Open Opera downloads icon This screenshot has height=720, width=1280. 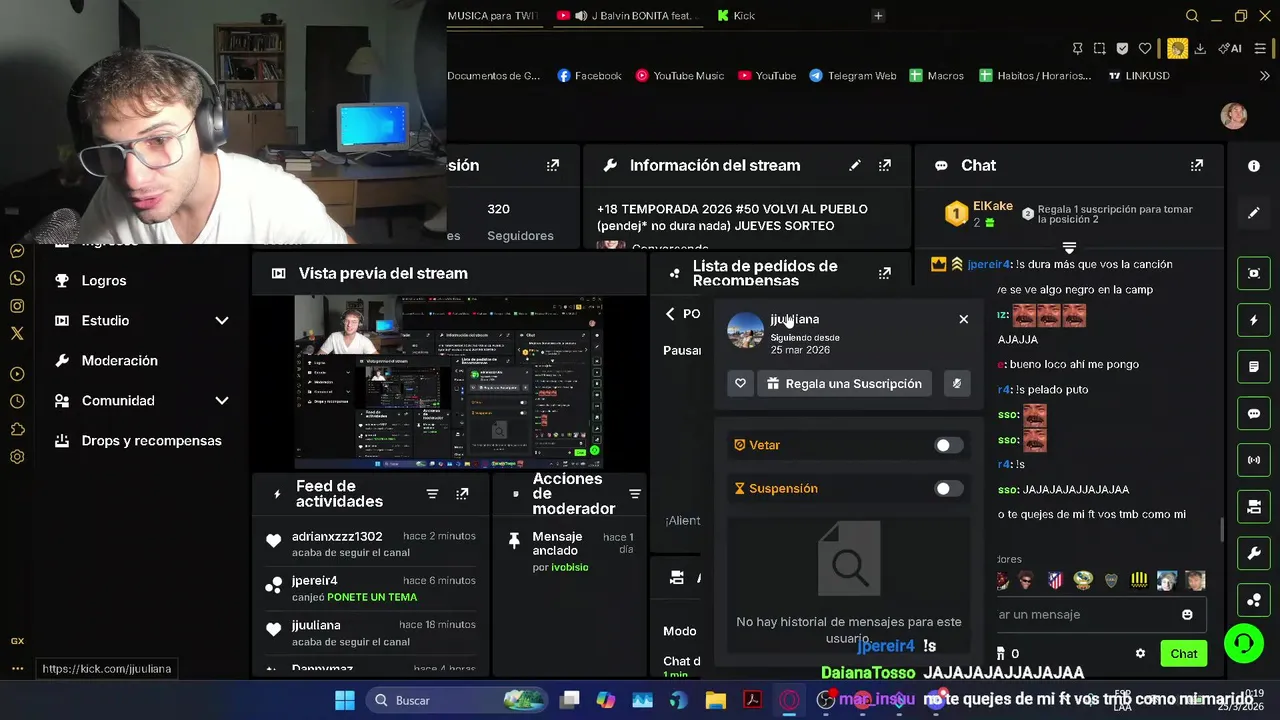[x=1200, y=48]
